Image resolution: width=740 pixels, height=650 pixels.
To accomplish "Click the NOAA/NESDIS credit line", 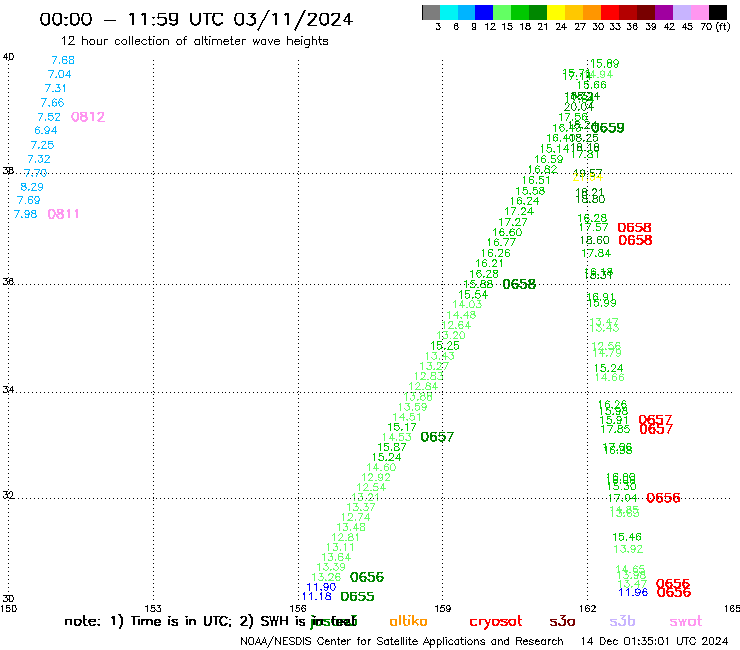I will point(402,641).
